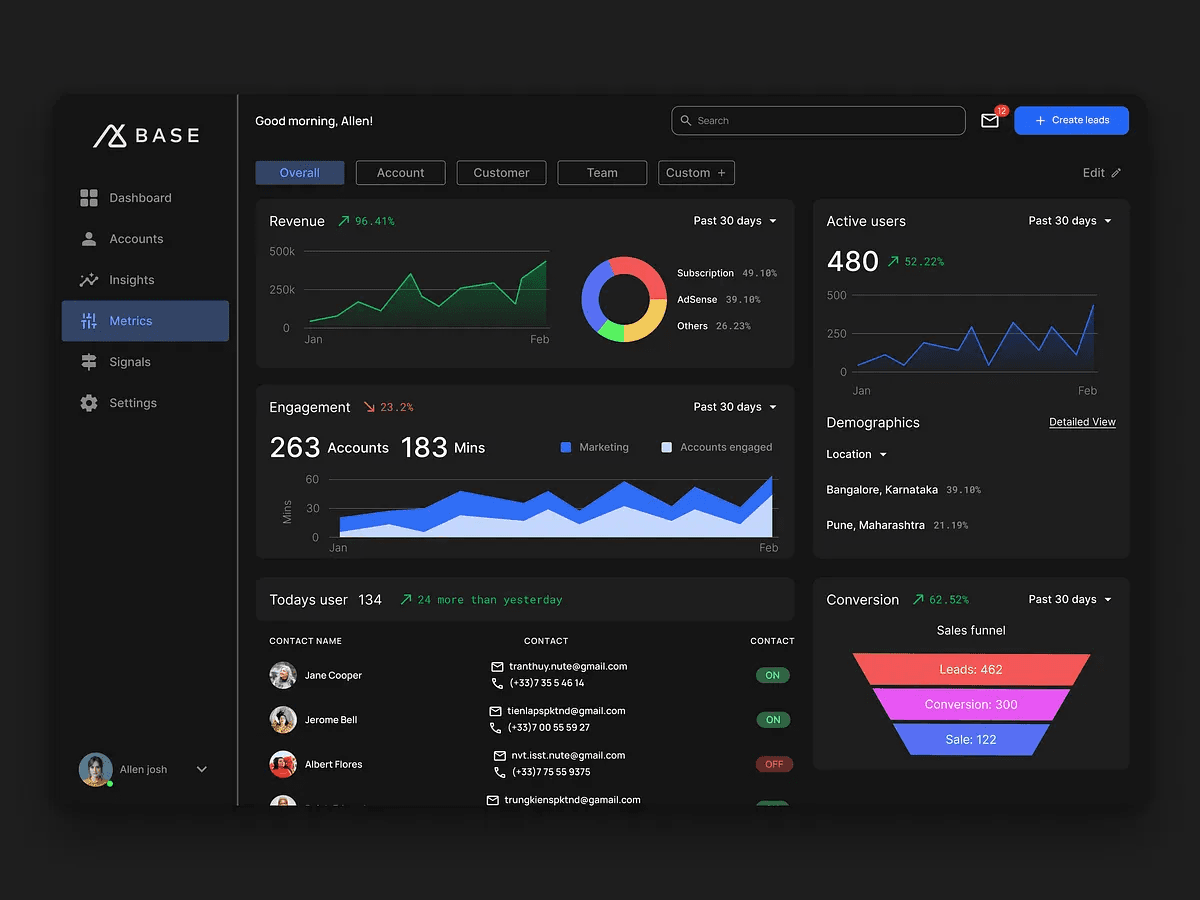Toggle Jane Cooper's ON switch
Screen dimensions: 1200x900
point(773,675)
